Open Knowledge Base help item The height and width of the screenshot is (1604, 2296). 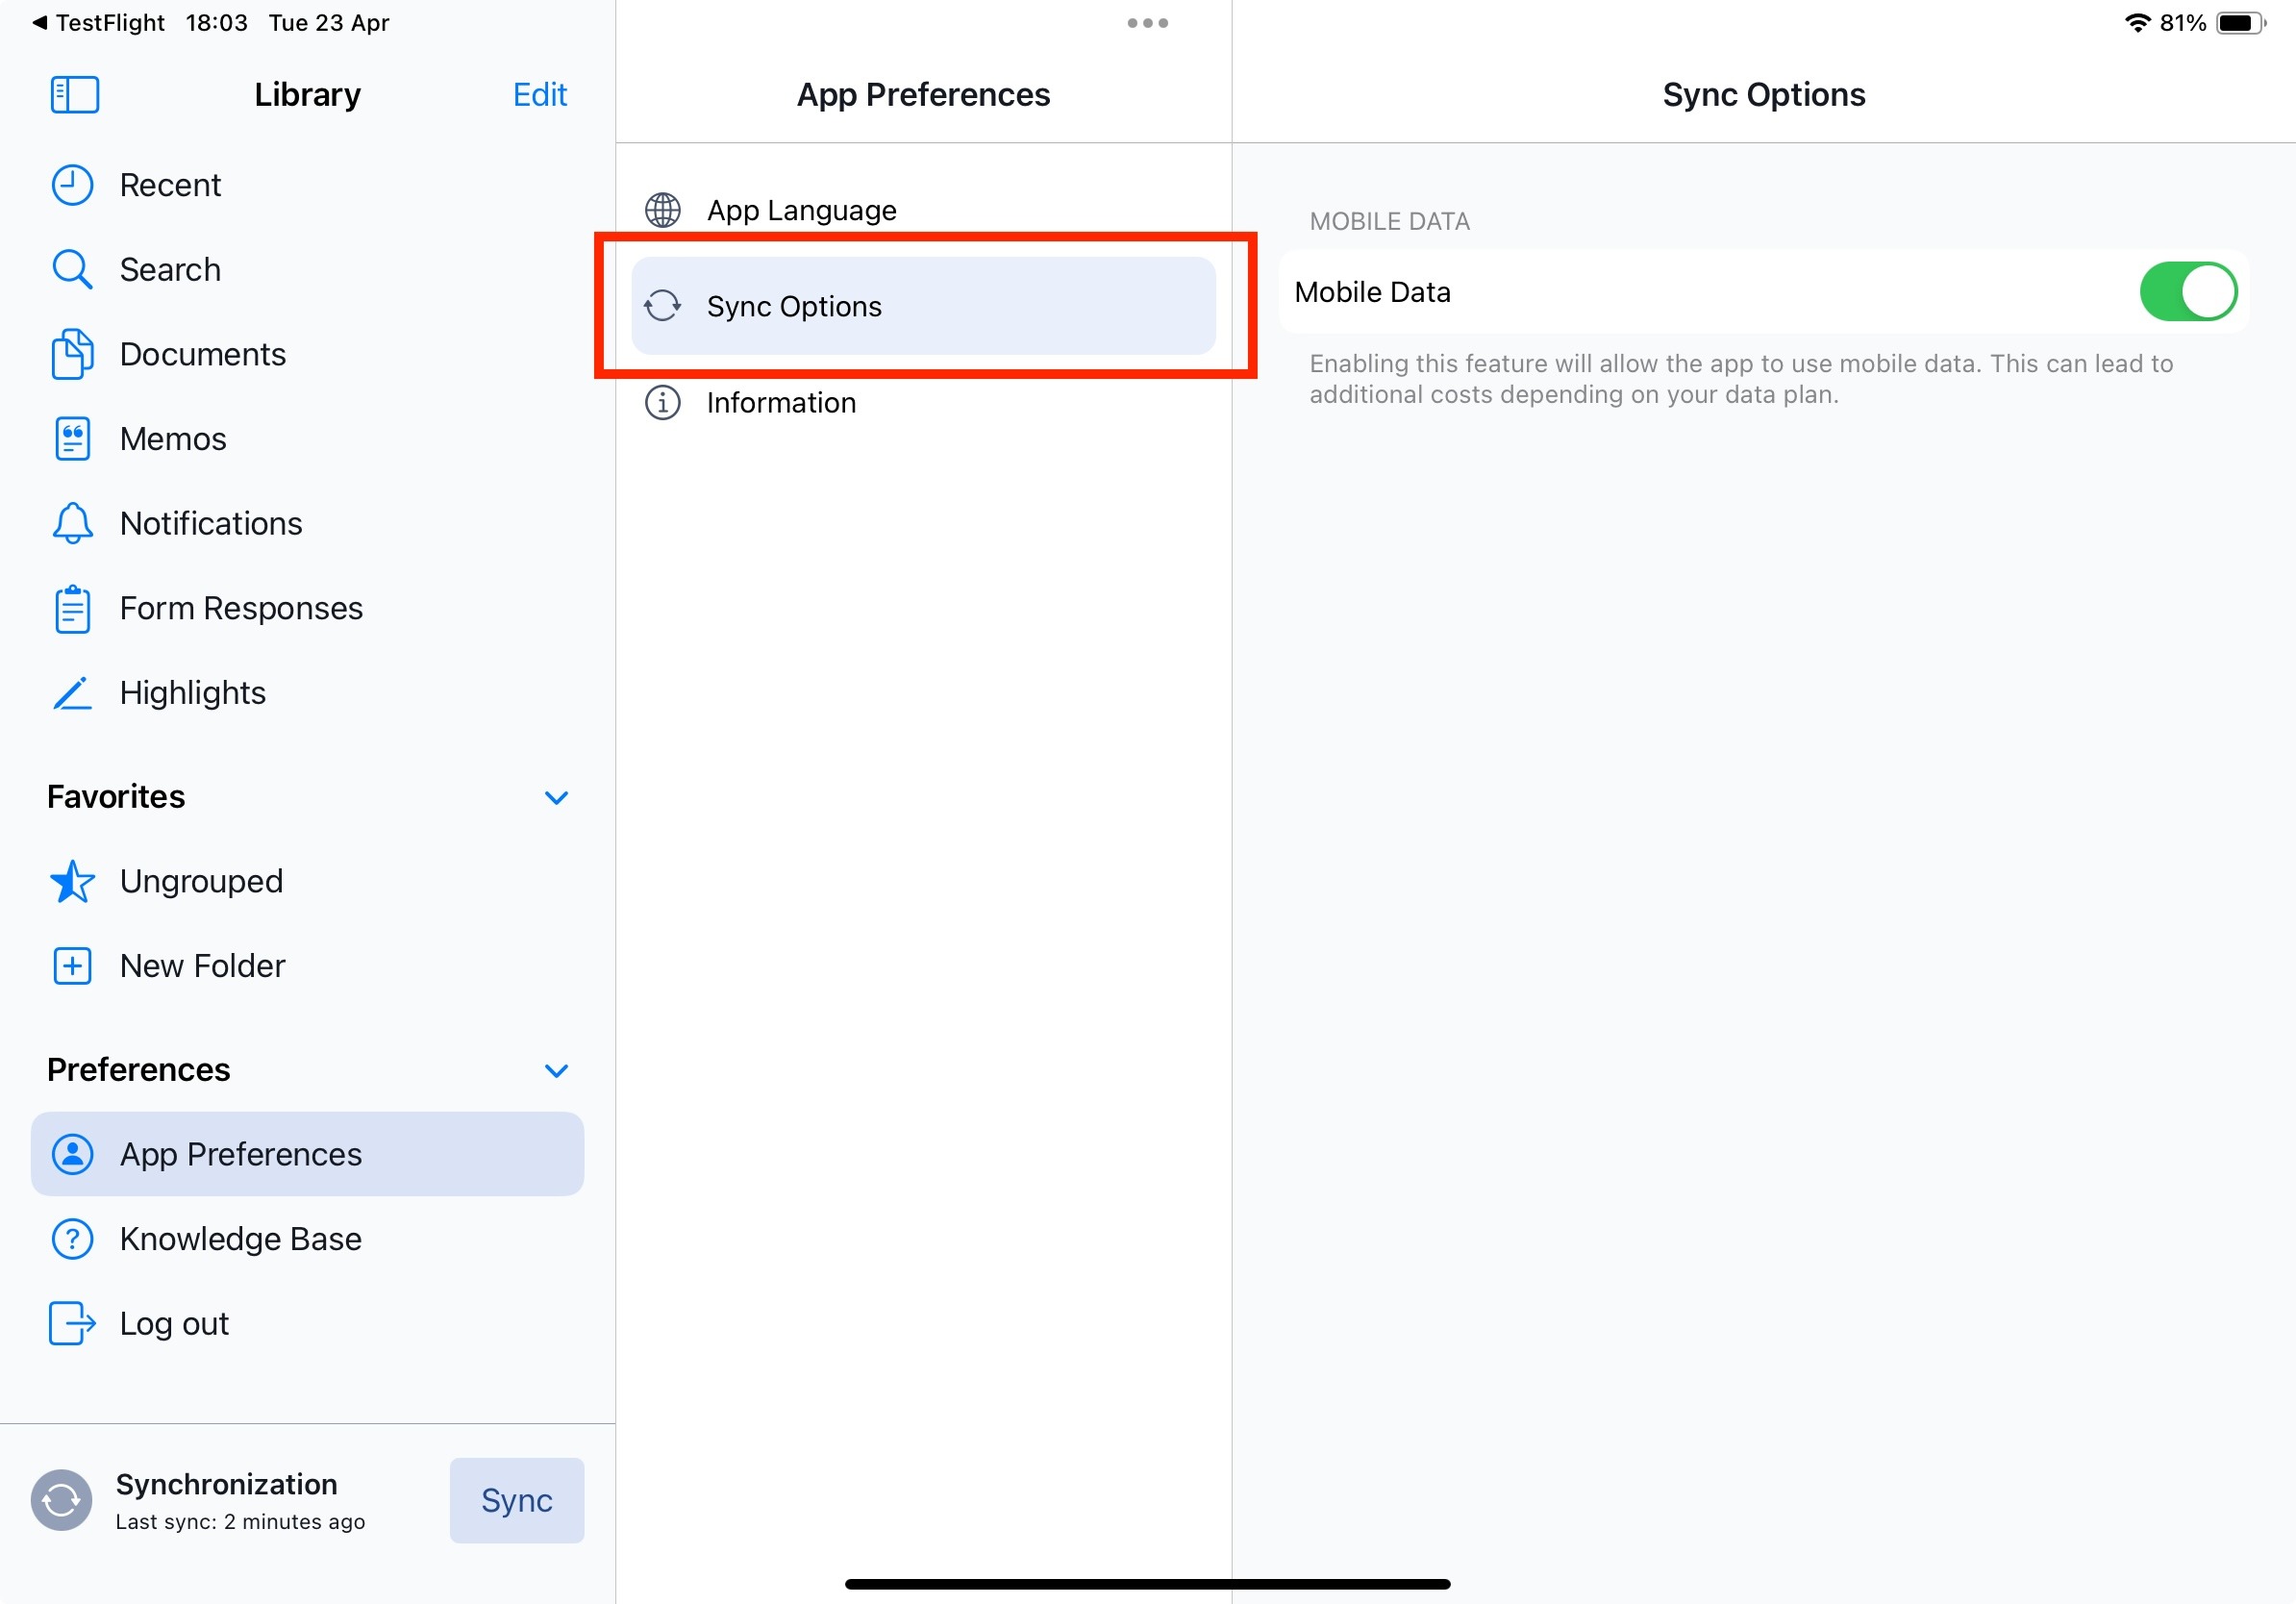(x=240, y=1239)
